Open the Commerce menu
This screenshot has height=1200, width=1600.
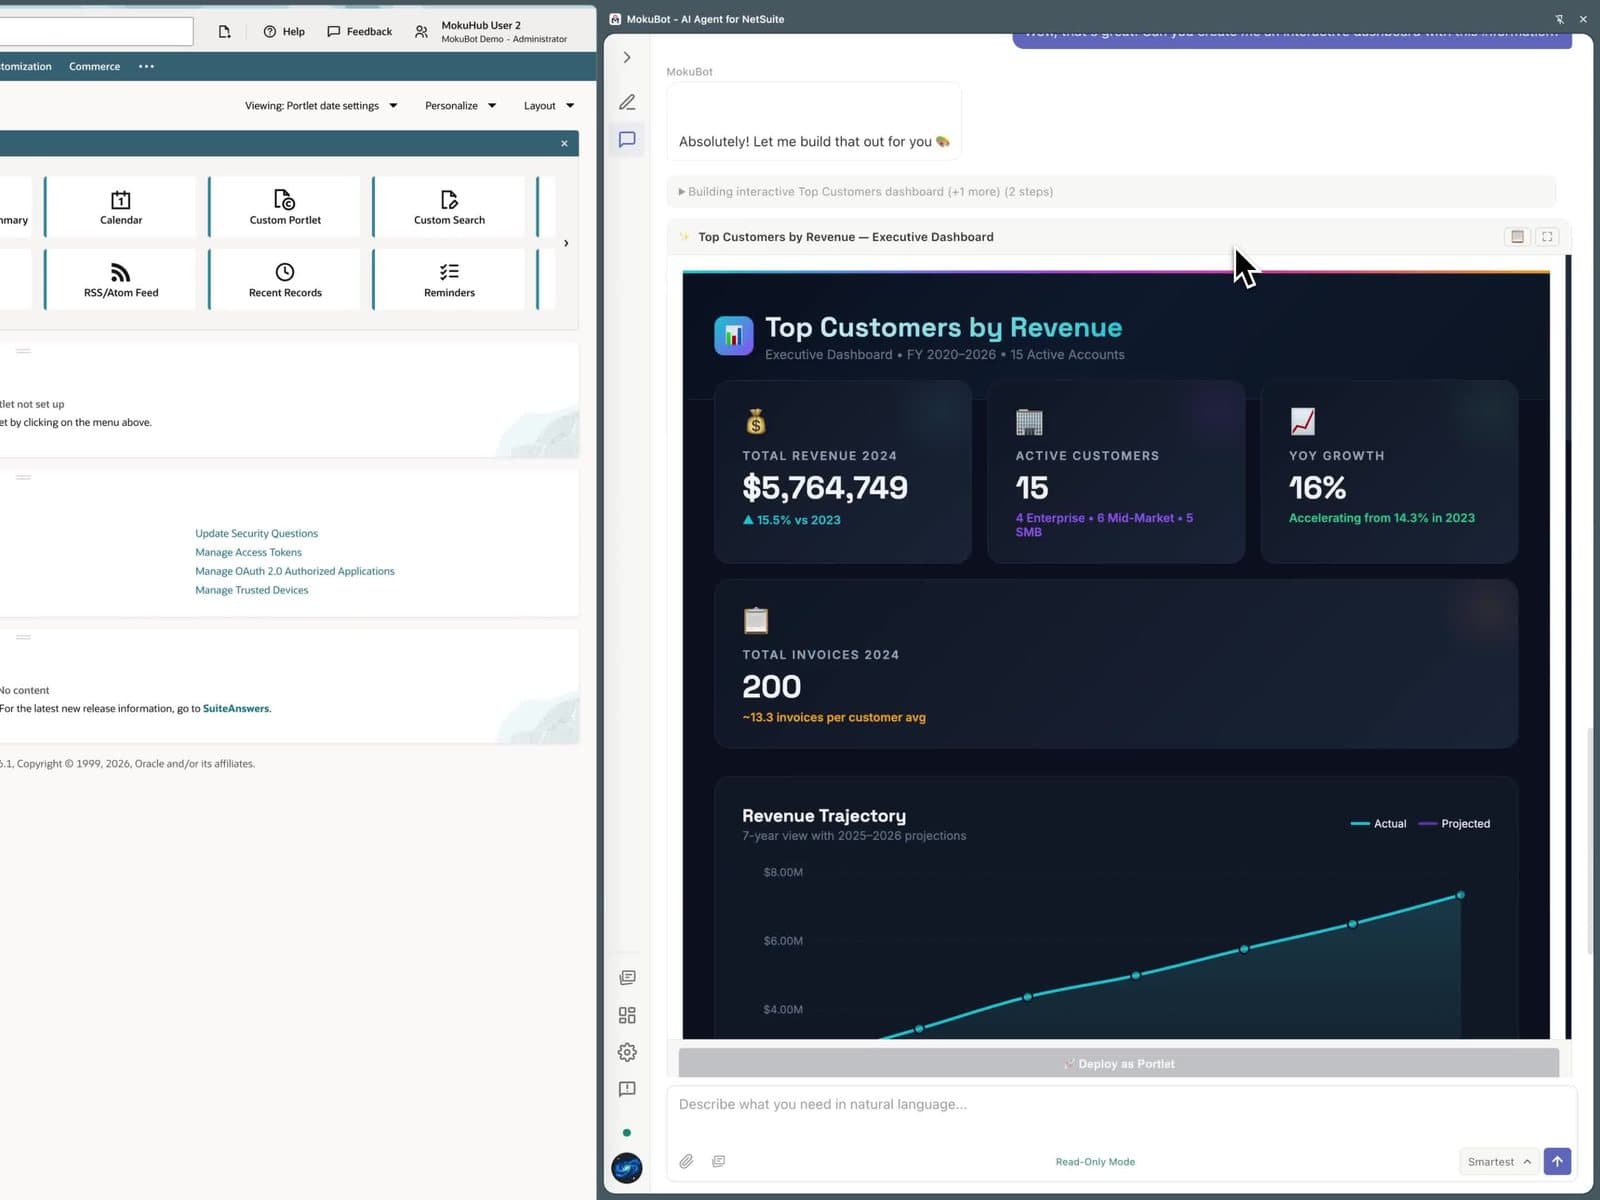94,67
